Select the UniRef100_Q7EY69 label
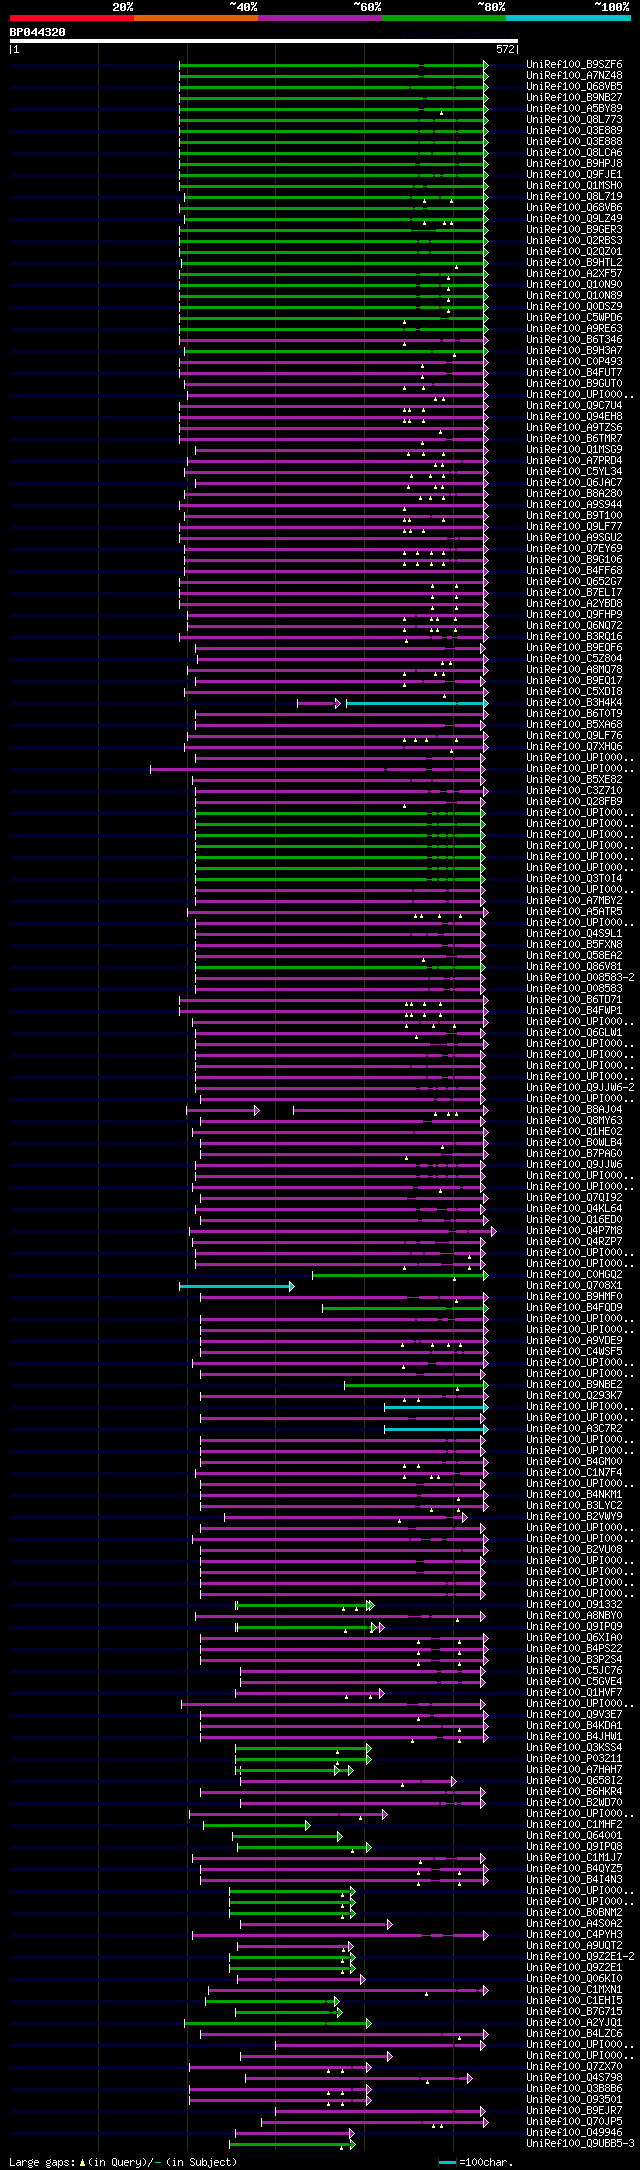Screen dimensions: 640x2170 tap(574, 549)
